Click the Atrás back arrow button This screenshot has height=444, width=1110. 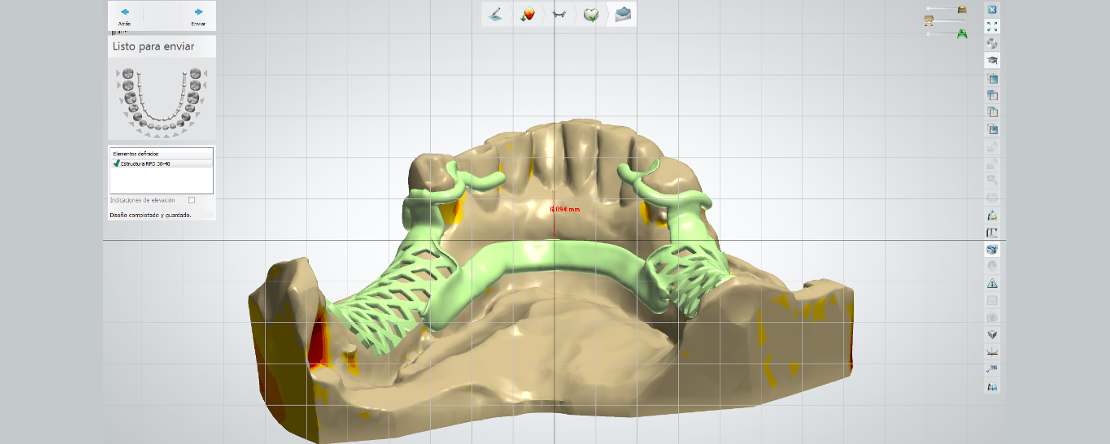click(124, 15)
